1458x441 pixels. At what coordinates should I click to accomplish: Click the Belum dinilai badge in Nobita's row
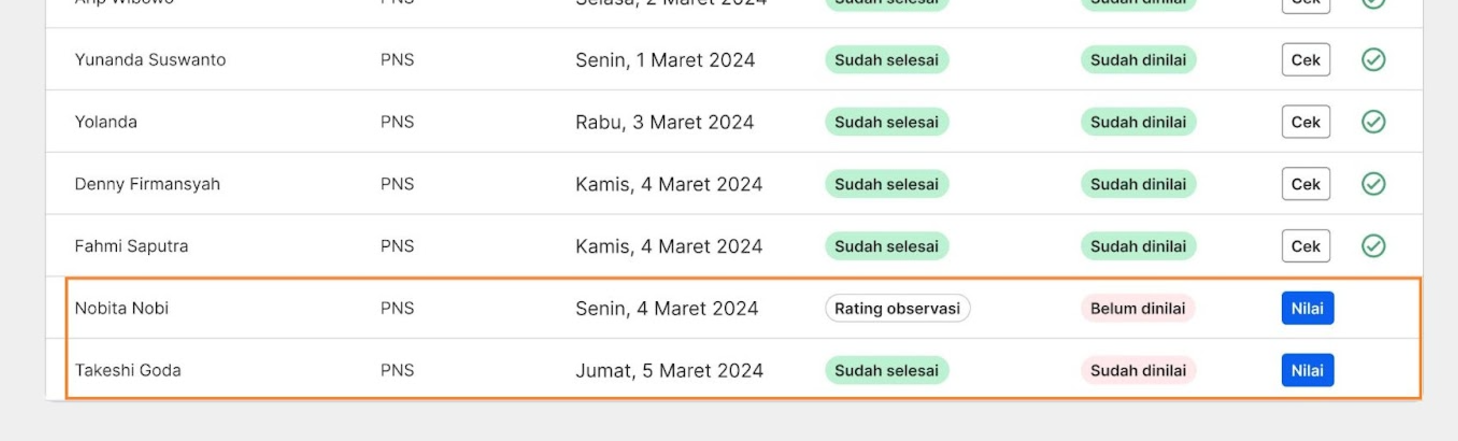tap(1137, 308)
